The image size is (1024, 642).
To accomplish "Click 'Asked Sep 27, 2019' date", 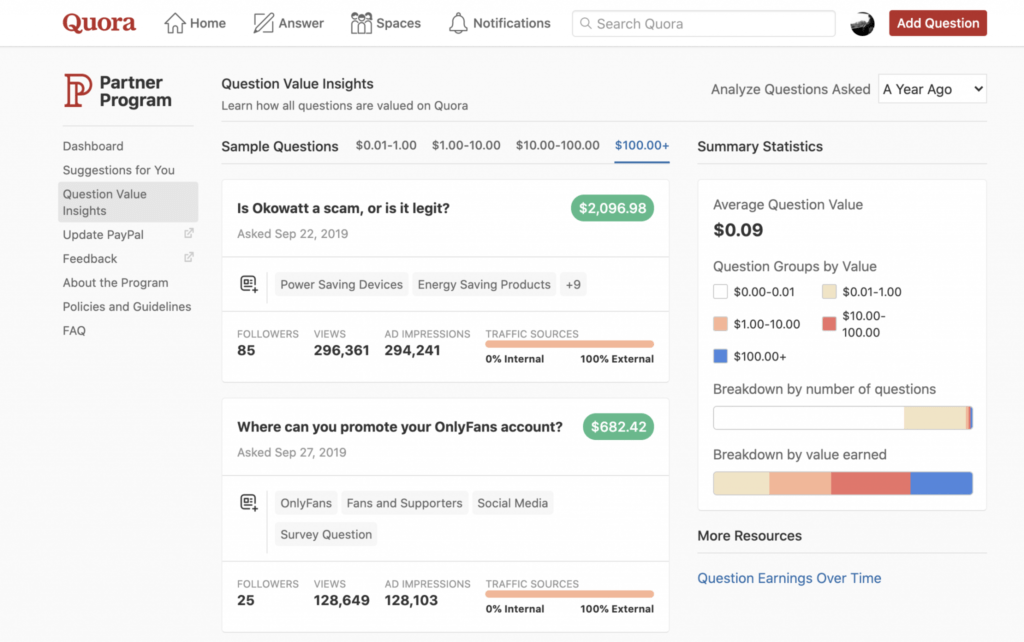I will click(291, 452).
